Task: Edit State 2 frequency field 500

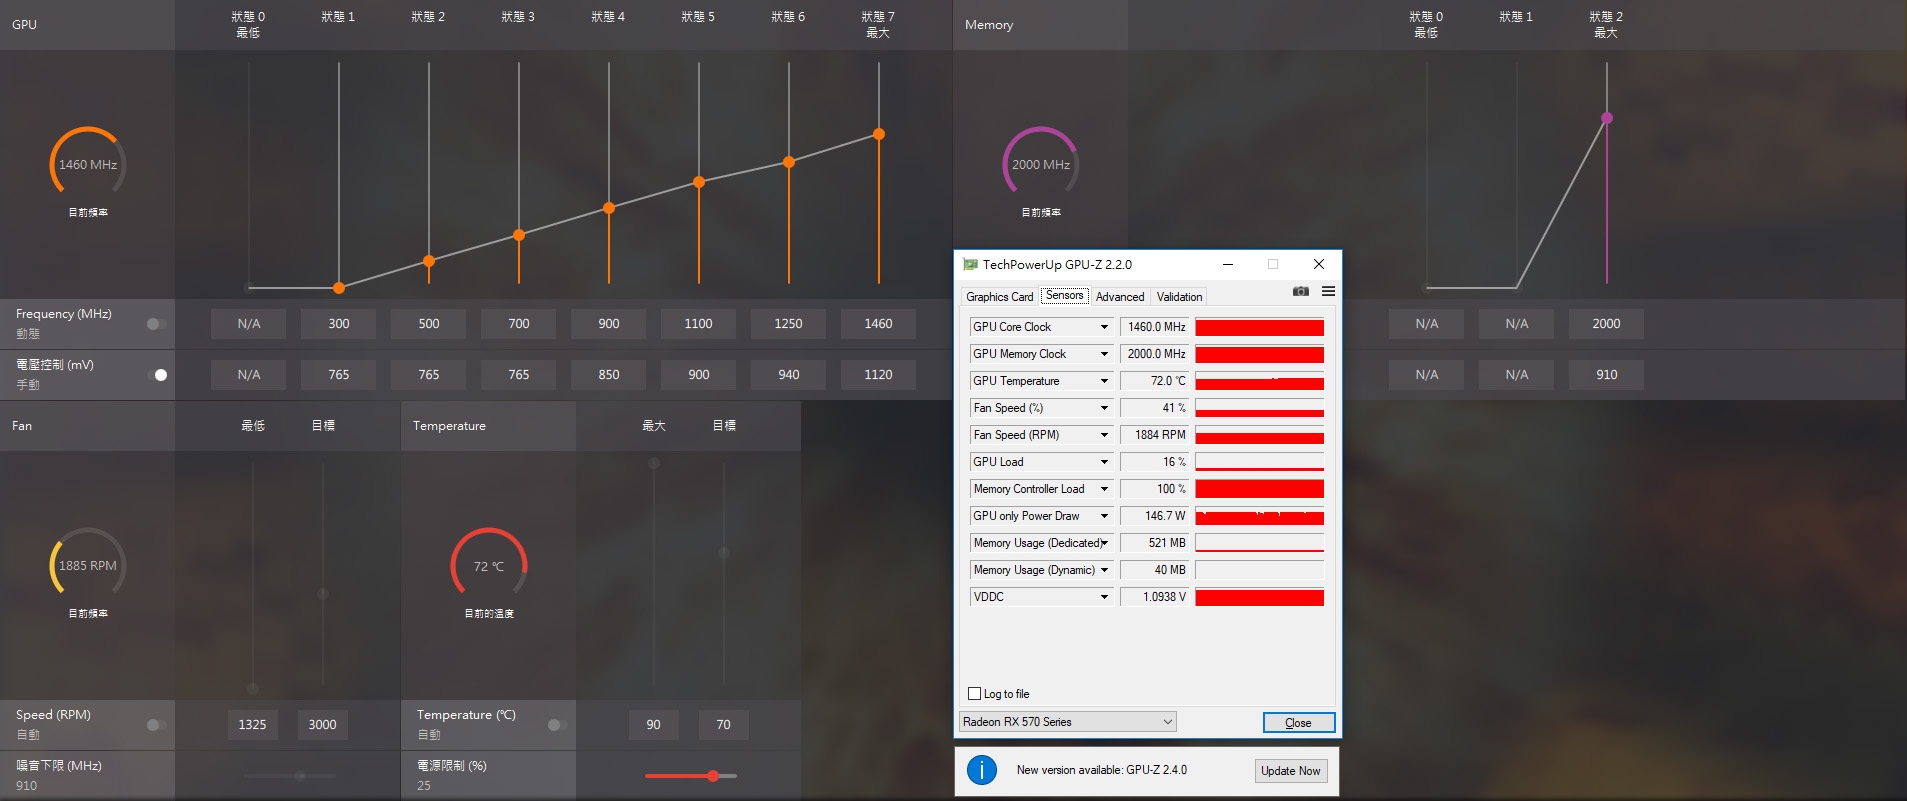Action: [x=428, y=324]
